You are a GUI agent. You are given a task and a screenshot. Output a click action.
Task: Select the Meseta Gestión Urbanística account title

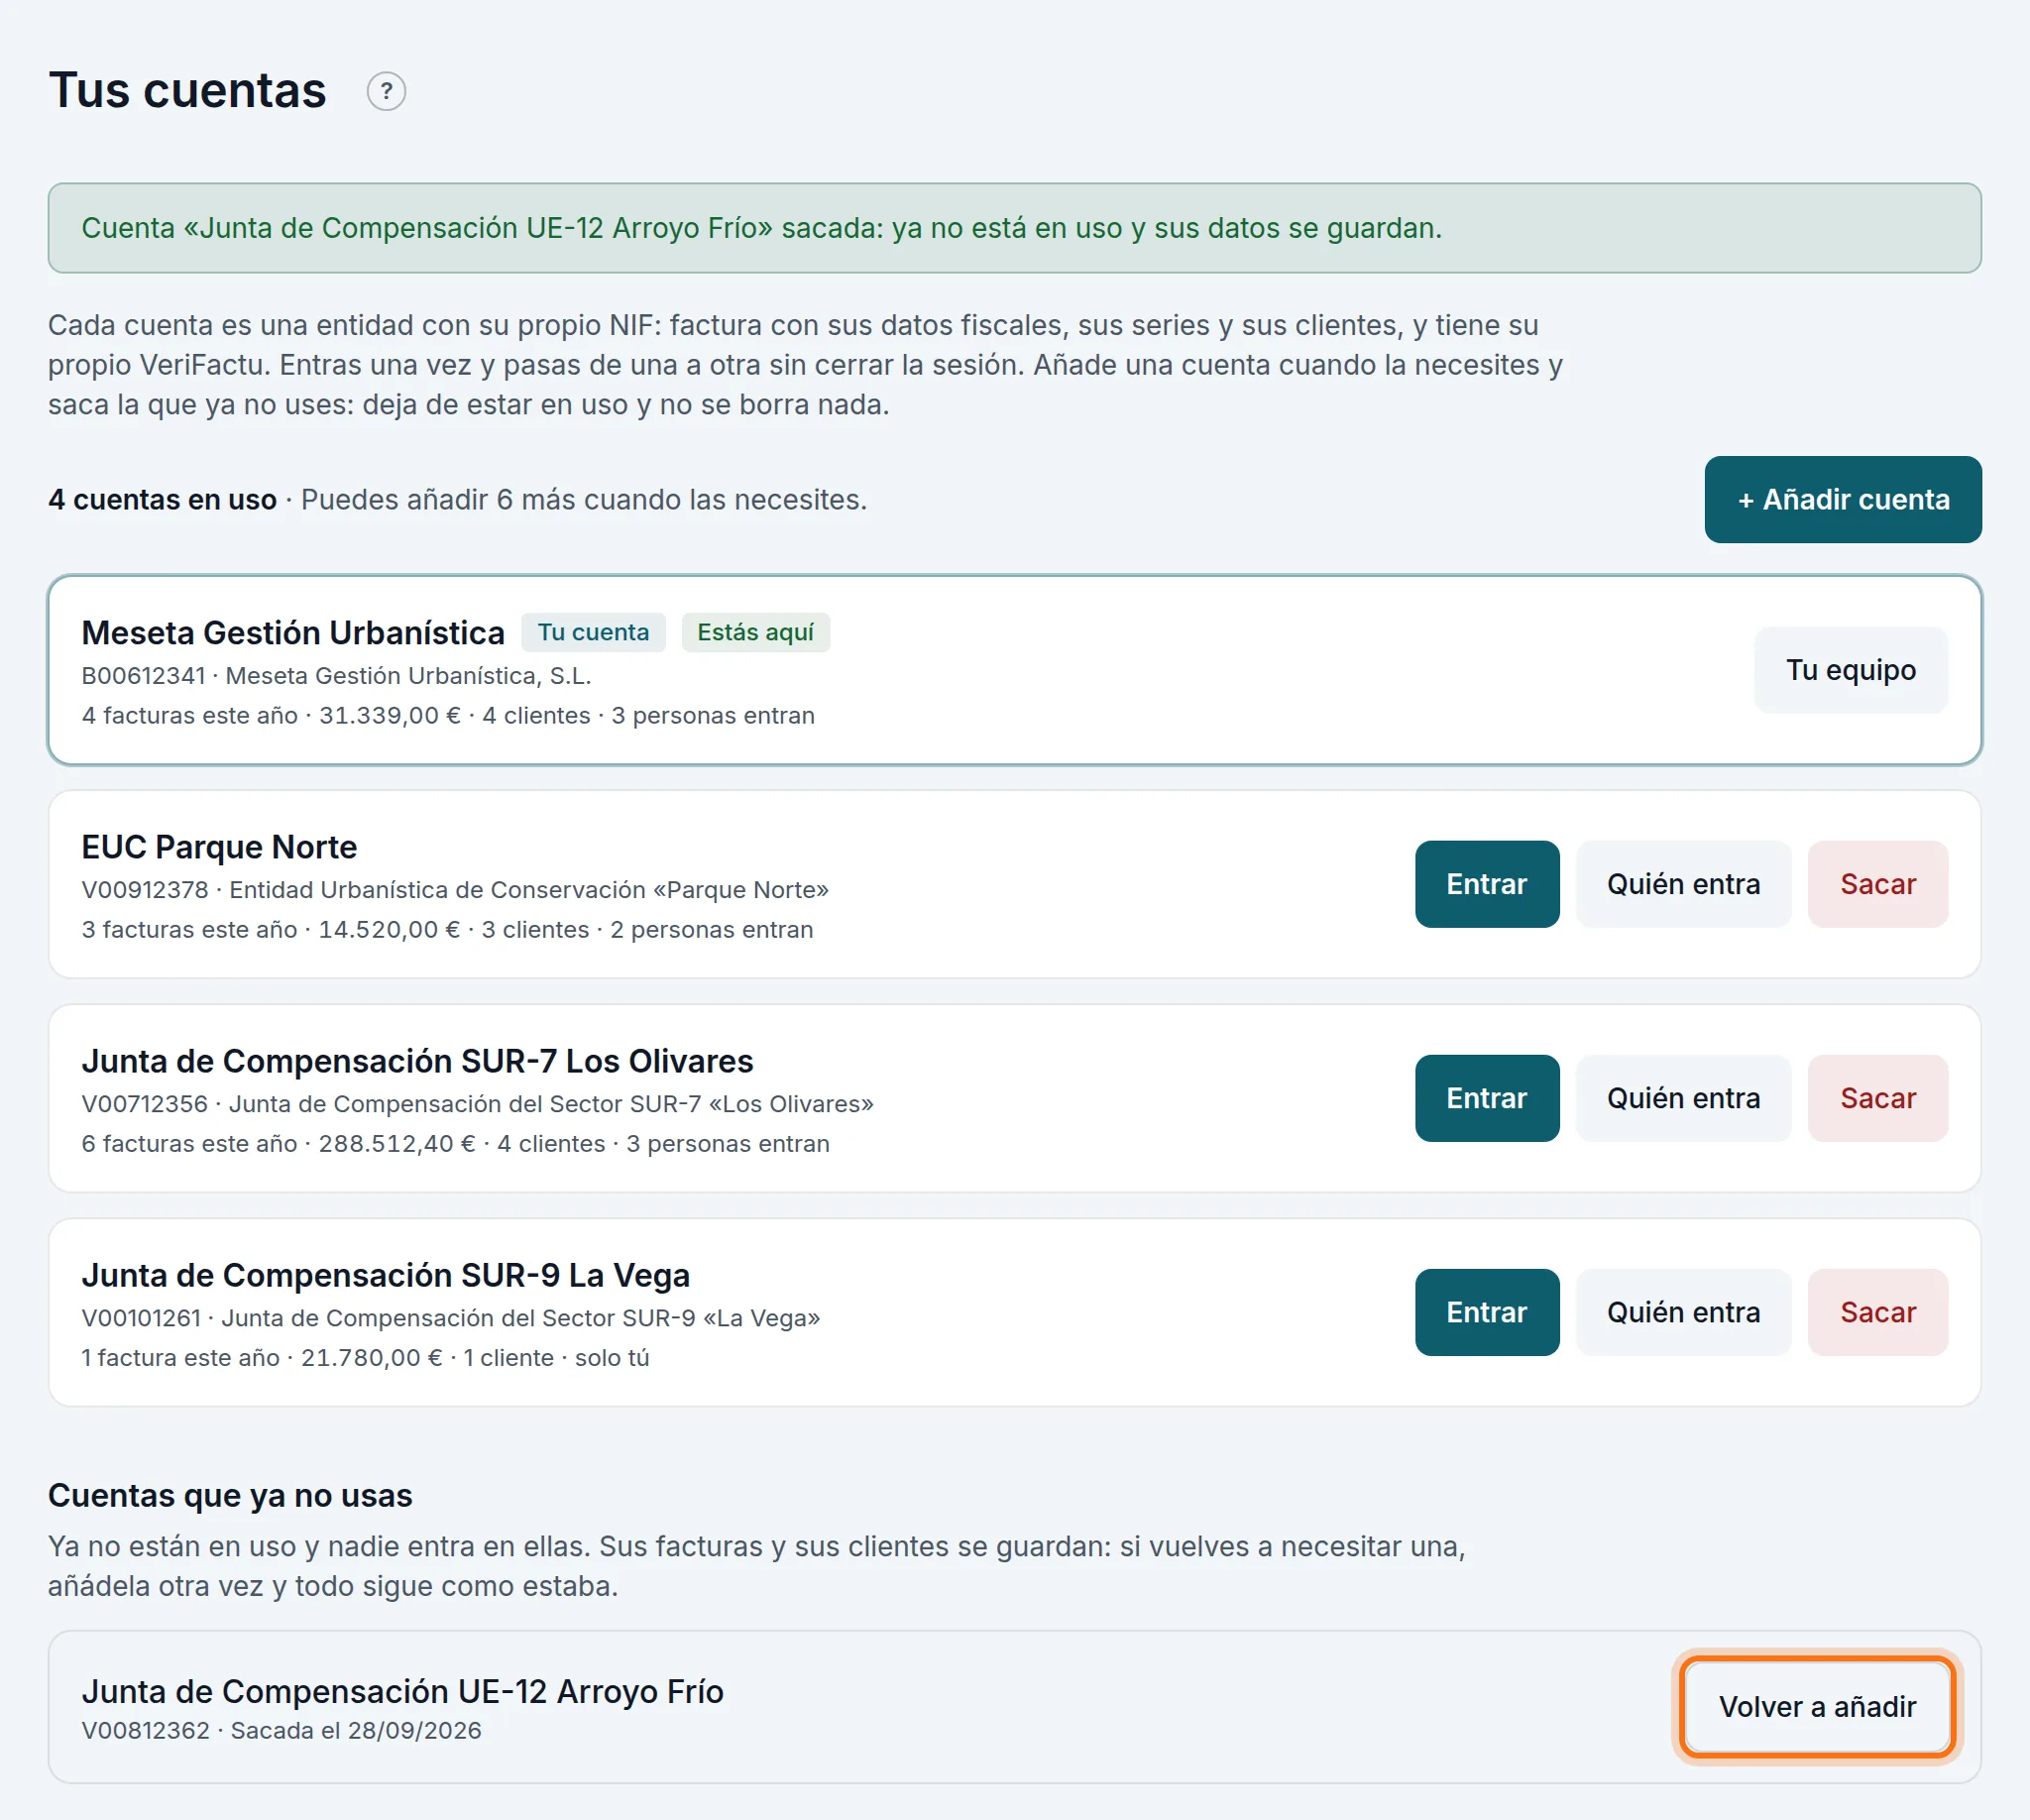pos(293,632)
